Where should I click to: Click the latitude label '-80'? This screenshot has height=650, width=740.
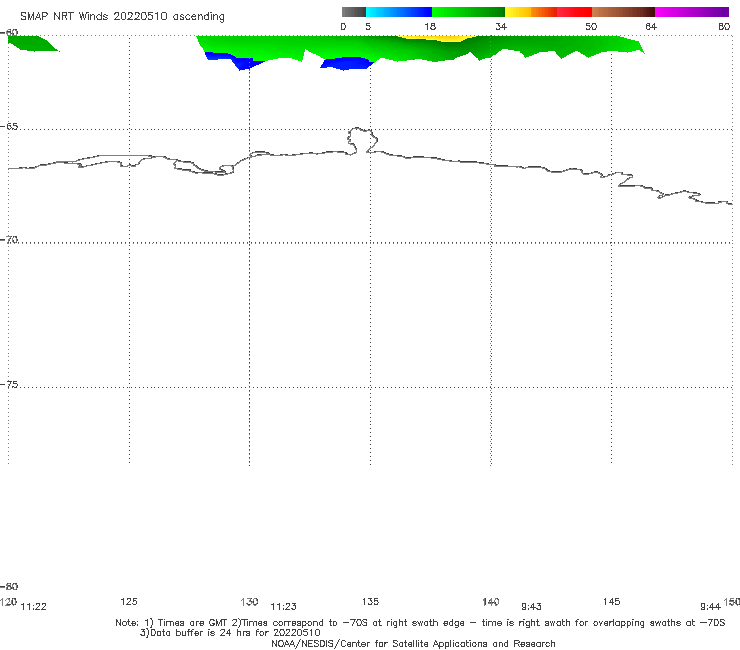point(9,586)
